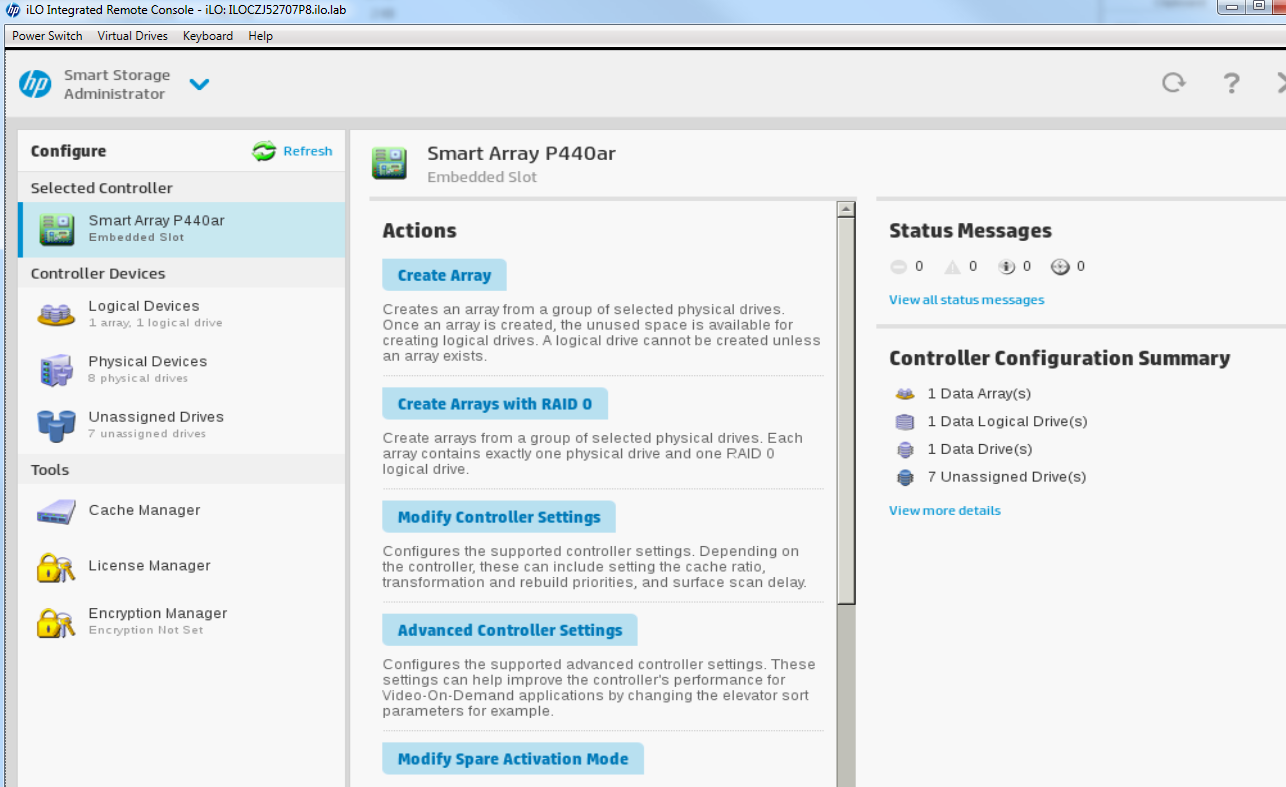Open the Virtual Drives menu
Screen dimensions: 1286x787
coord(133,36)
